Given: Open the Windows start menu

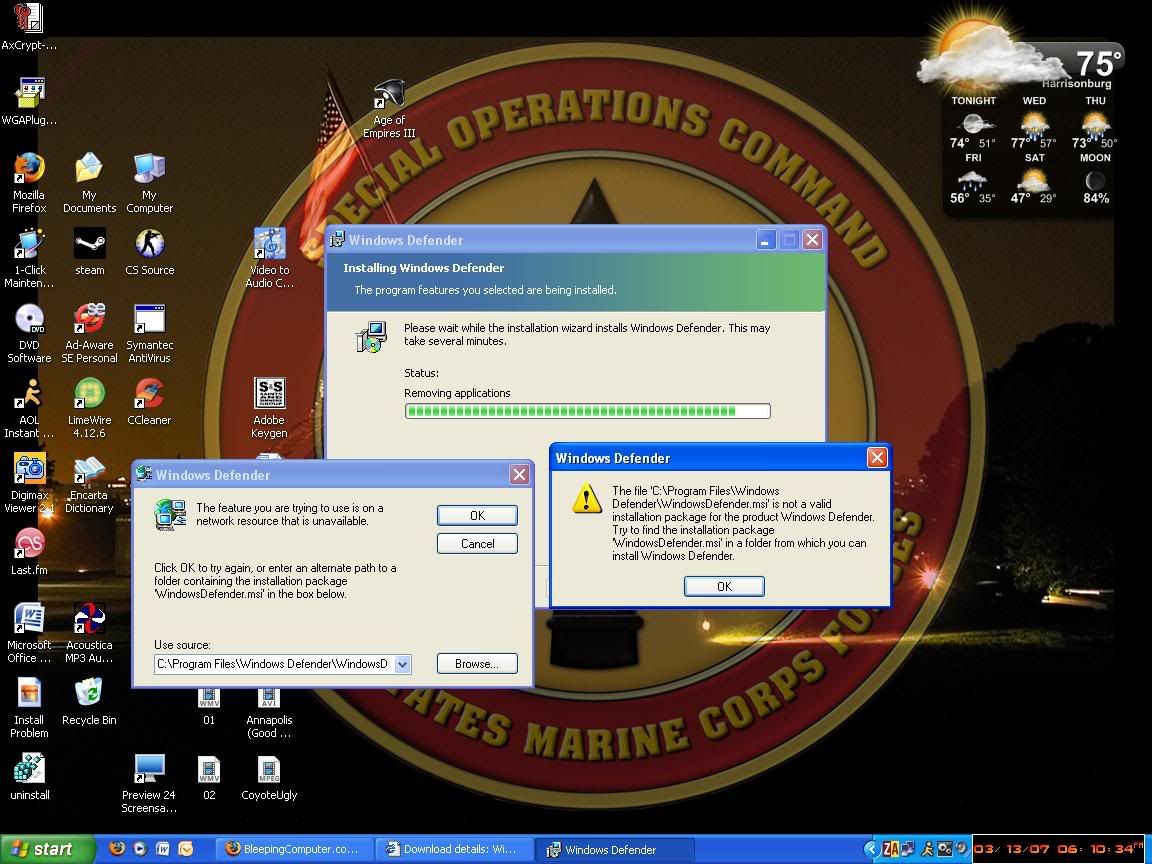Looking at the screenshot, I should click(x=47, y=849).
